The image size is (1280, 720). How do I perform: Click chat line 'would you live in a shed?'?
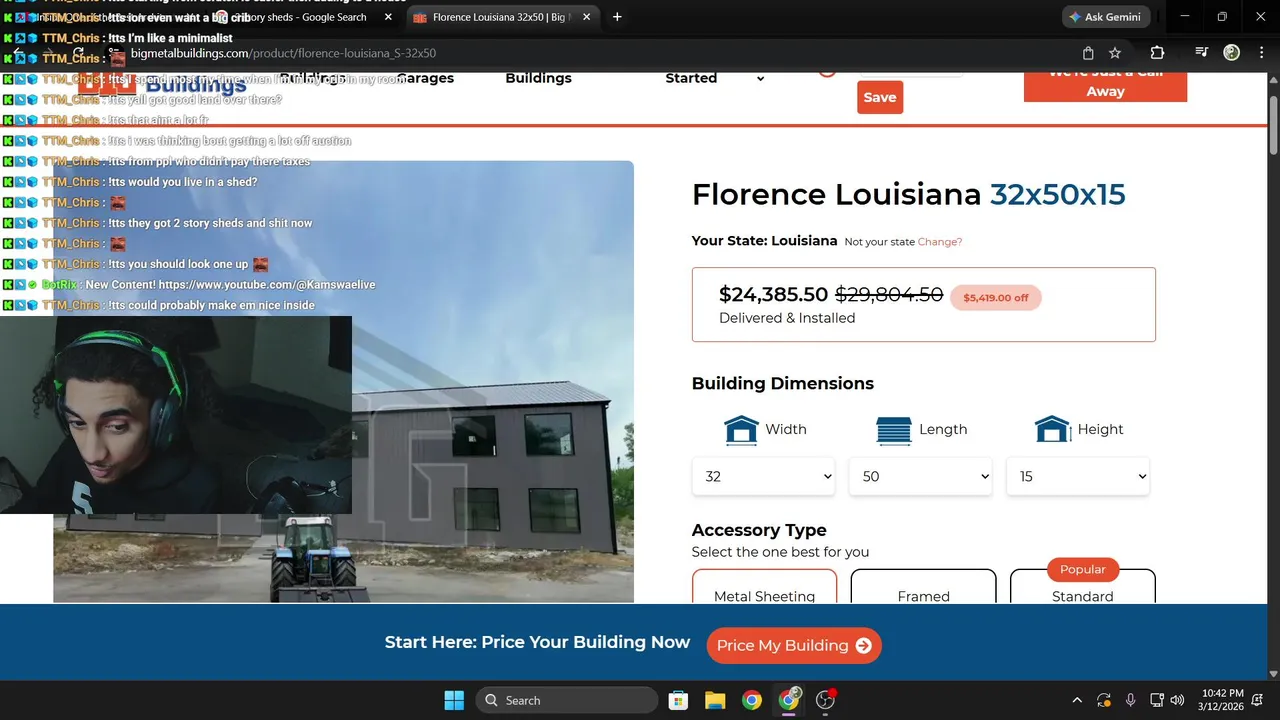tap(183, 182)
